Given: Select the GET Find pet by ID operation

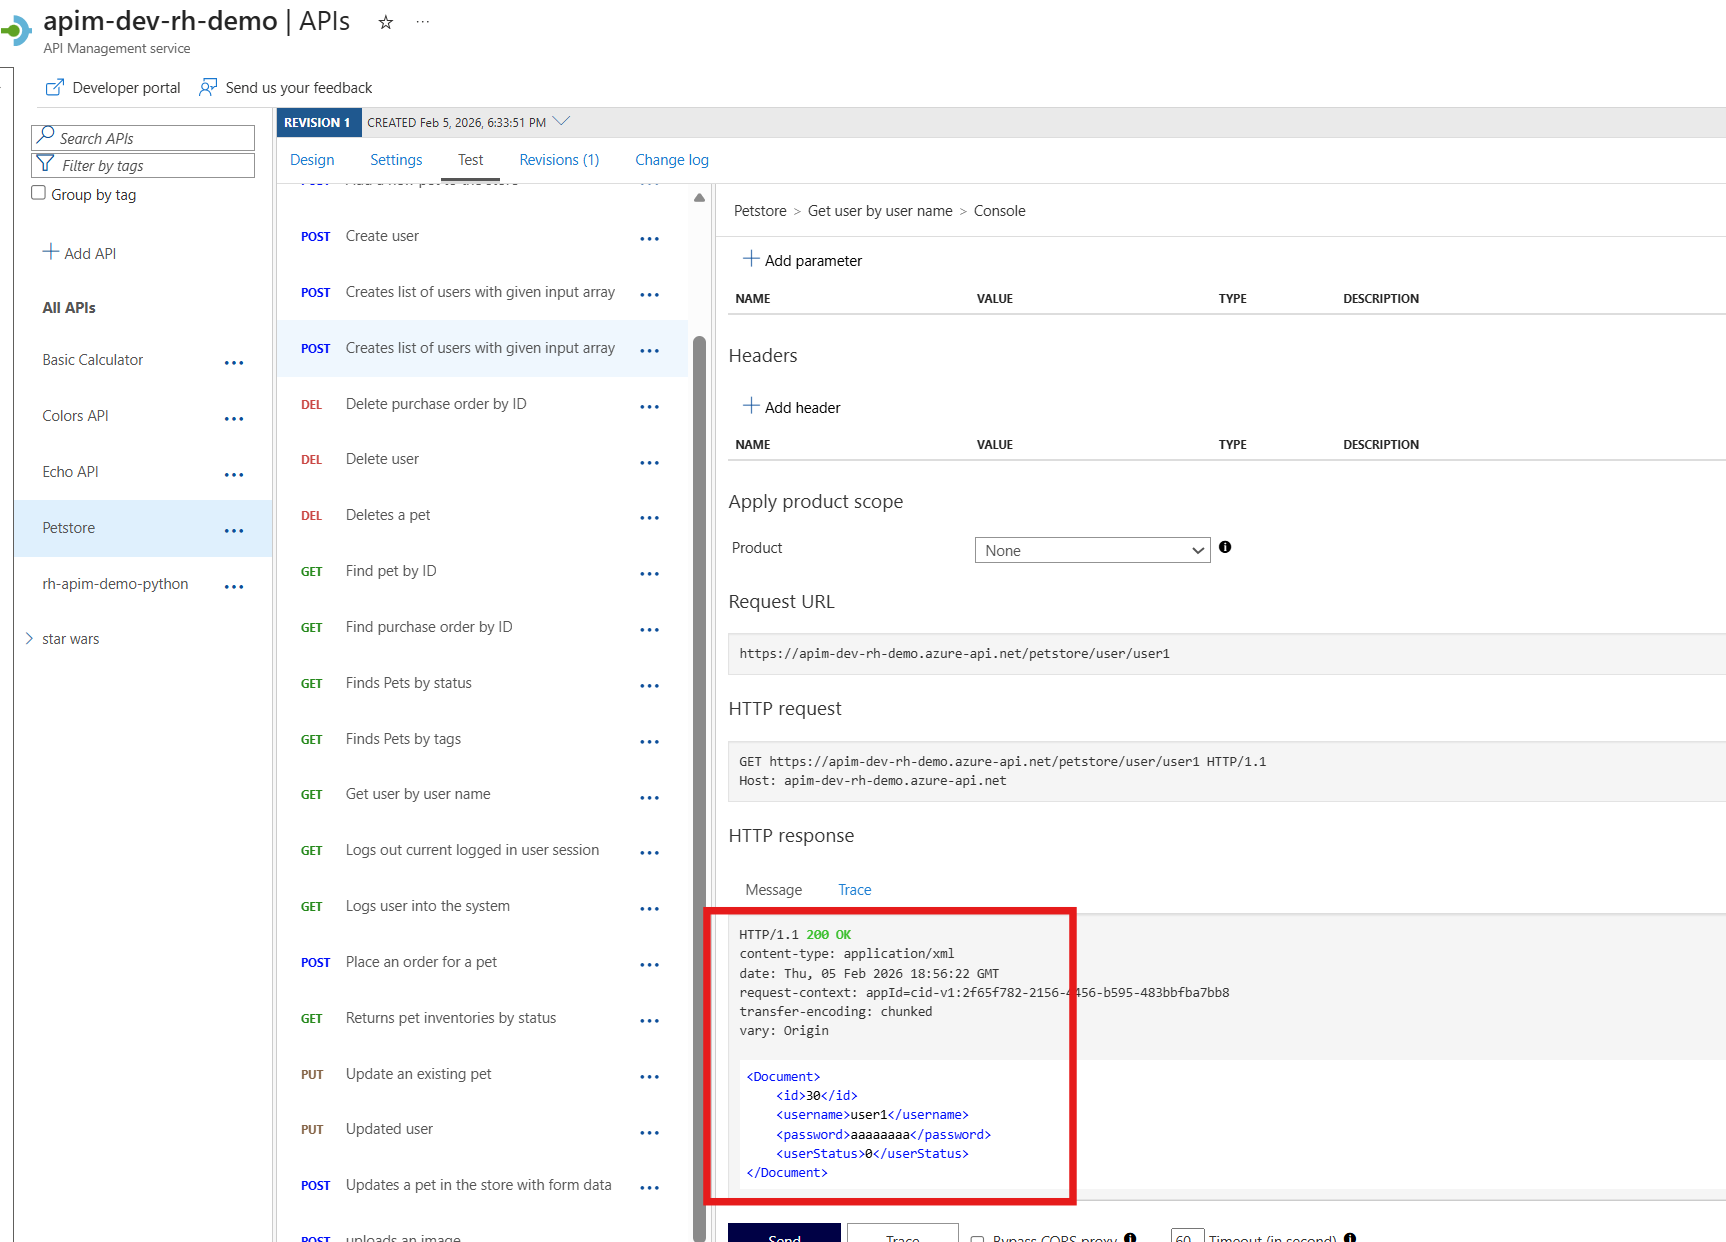Looking at the screenshot, I should pyautogui.click(x=482, y=571).
